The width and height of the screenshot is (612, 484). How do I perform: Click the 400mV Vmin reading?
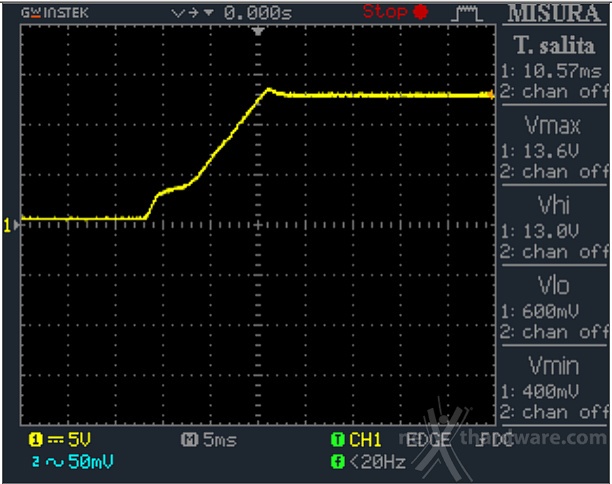click(550, 391)
